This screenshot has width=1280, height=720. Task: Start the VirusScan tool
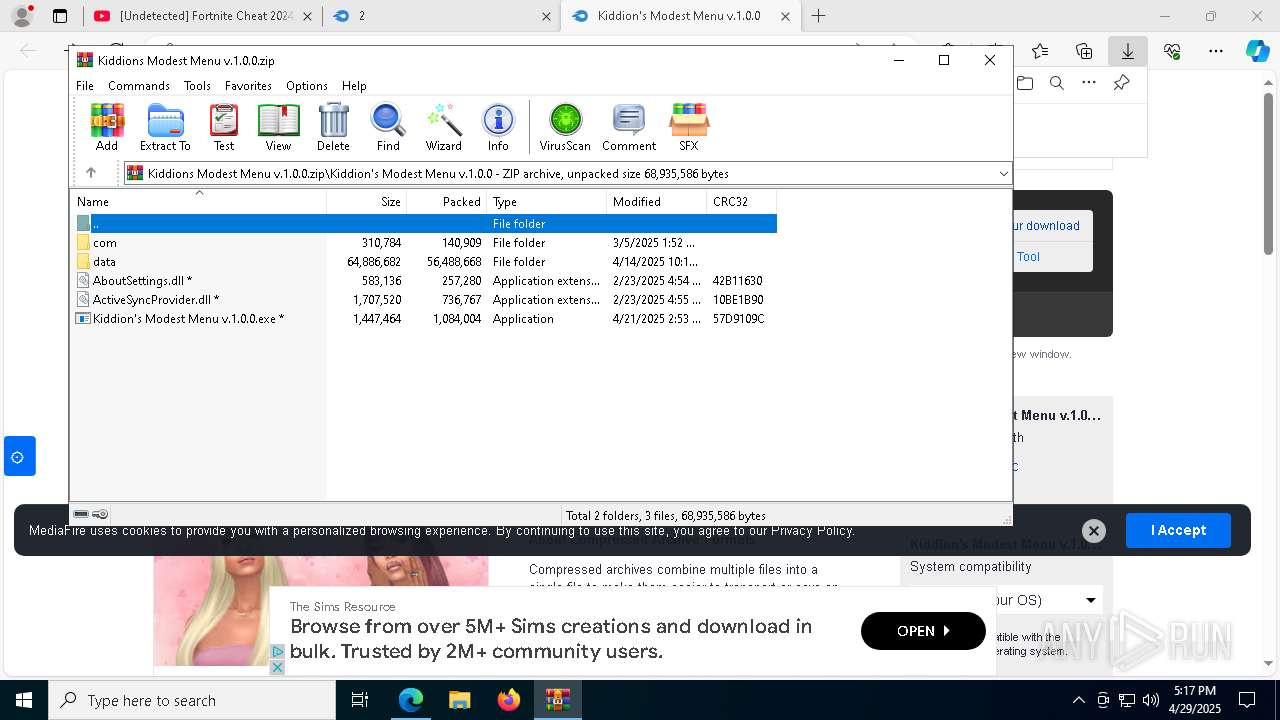565,127
